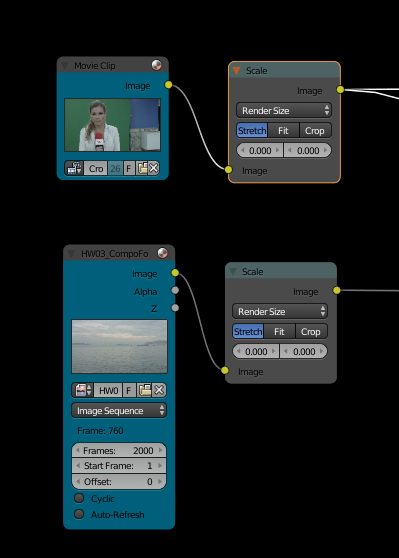Collapse the Movie Clip node
The height and width of the screenshot is (558, 399).
coord(64,65)
